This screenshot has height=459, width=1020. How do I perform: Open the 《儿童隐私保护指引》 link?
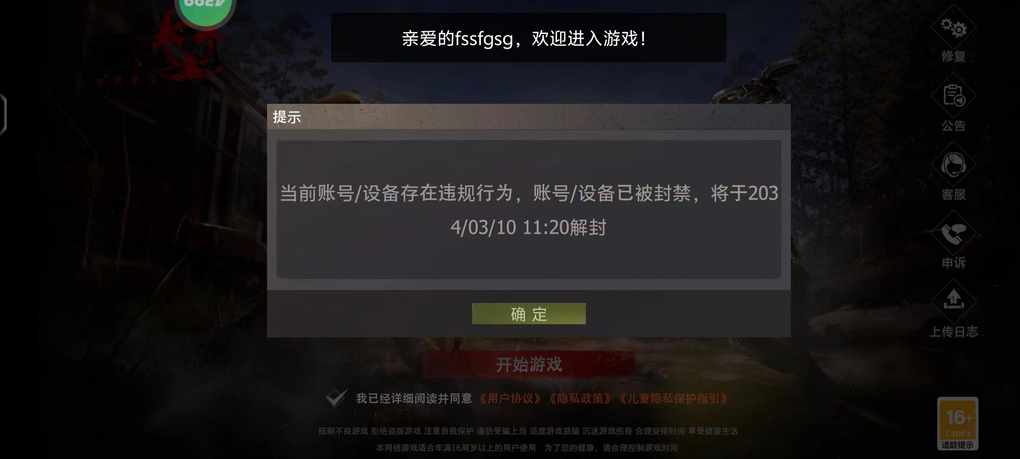673,399
